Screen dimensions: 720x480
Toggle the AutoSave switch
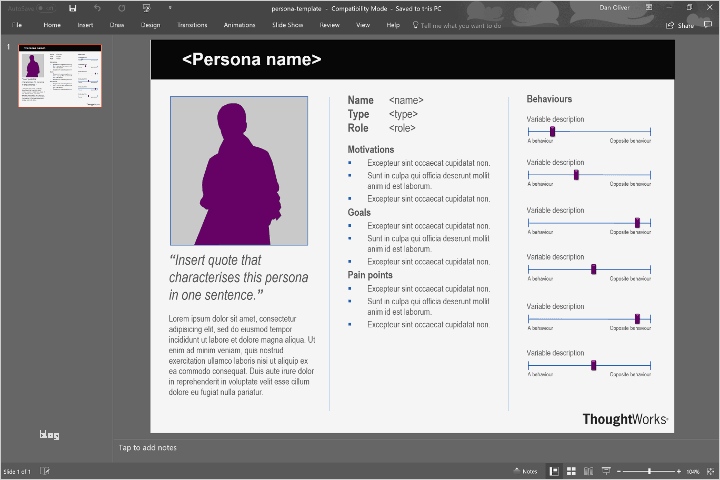click(x=45, y=8)
